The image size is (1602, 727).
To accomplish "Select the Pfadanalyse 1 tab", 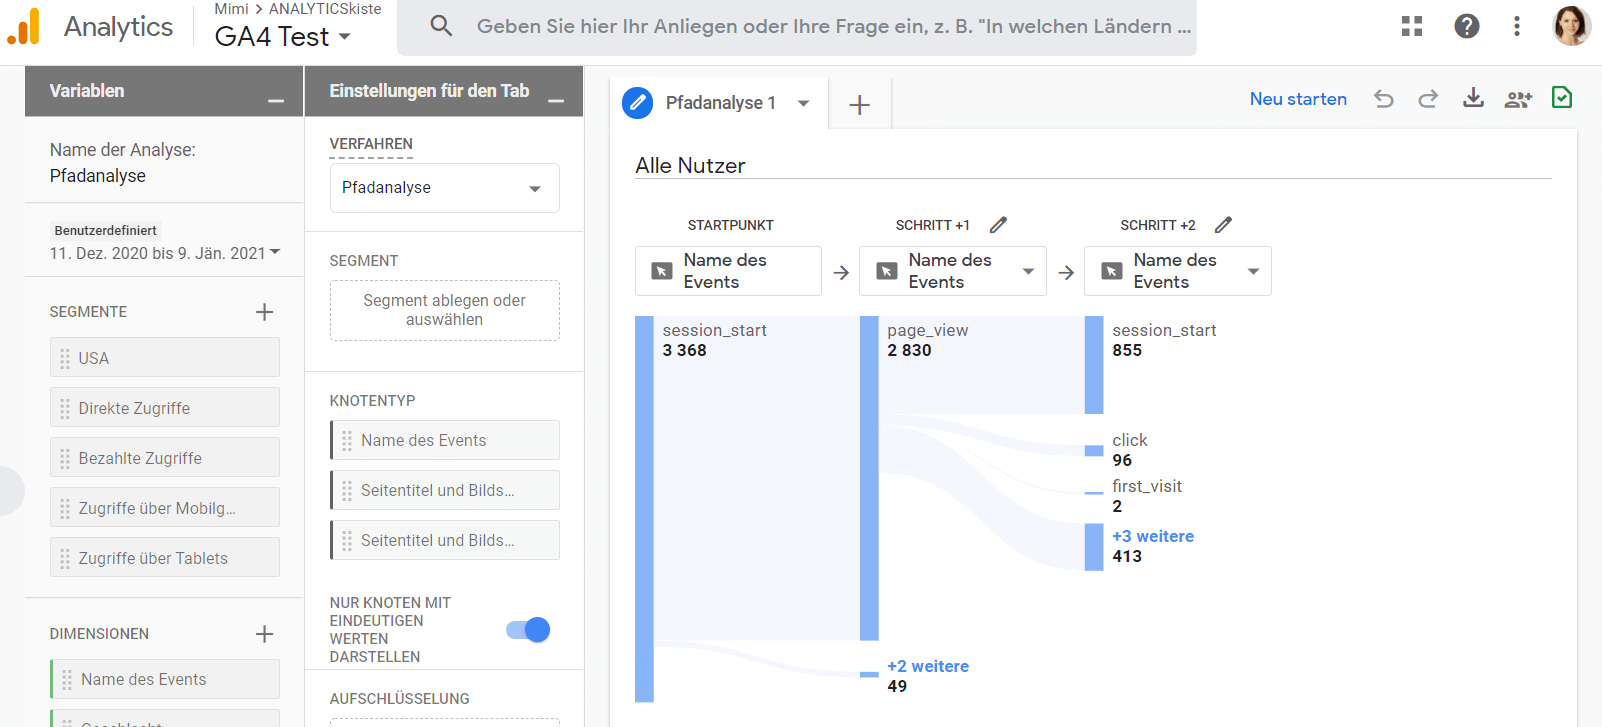I will point(721,103).
